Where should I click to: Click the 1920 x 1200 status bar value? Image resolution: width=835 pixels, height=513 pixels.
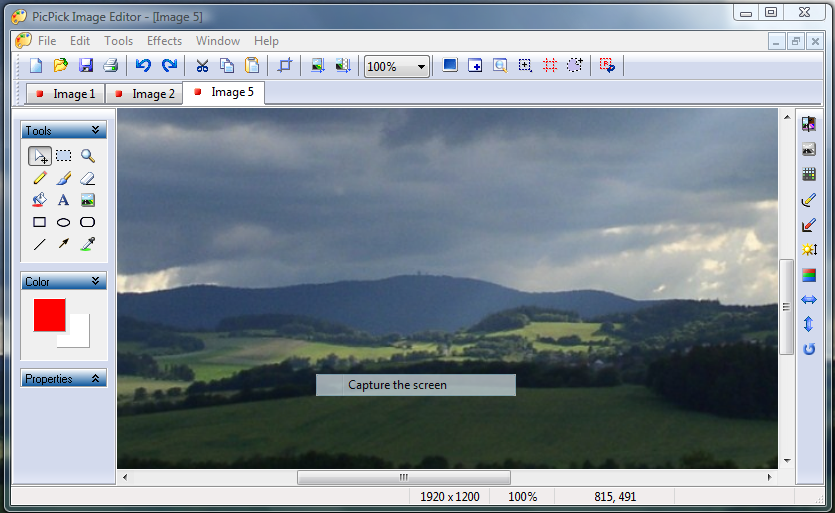pyautogui.click(x=450, y=497)
